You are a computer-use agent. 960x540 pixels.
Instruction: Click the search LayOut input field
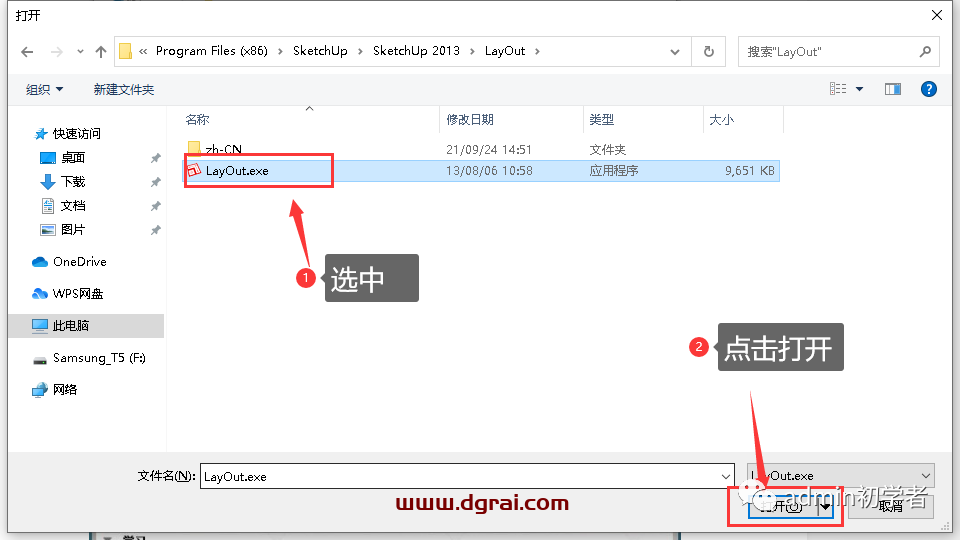[x=828, y=51]
